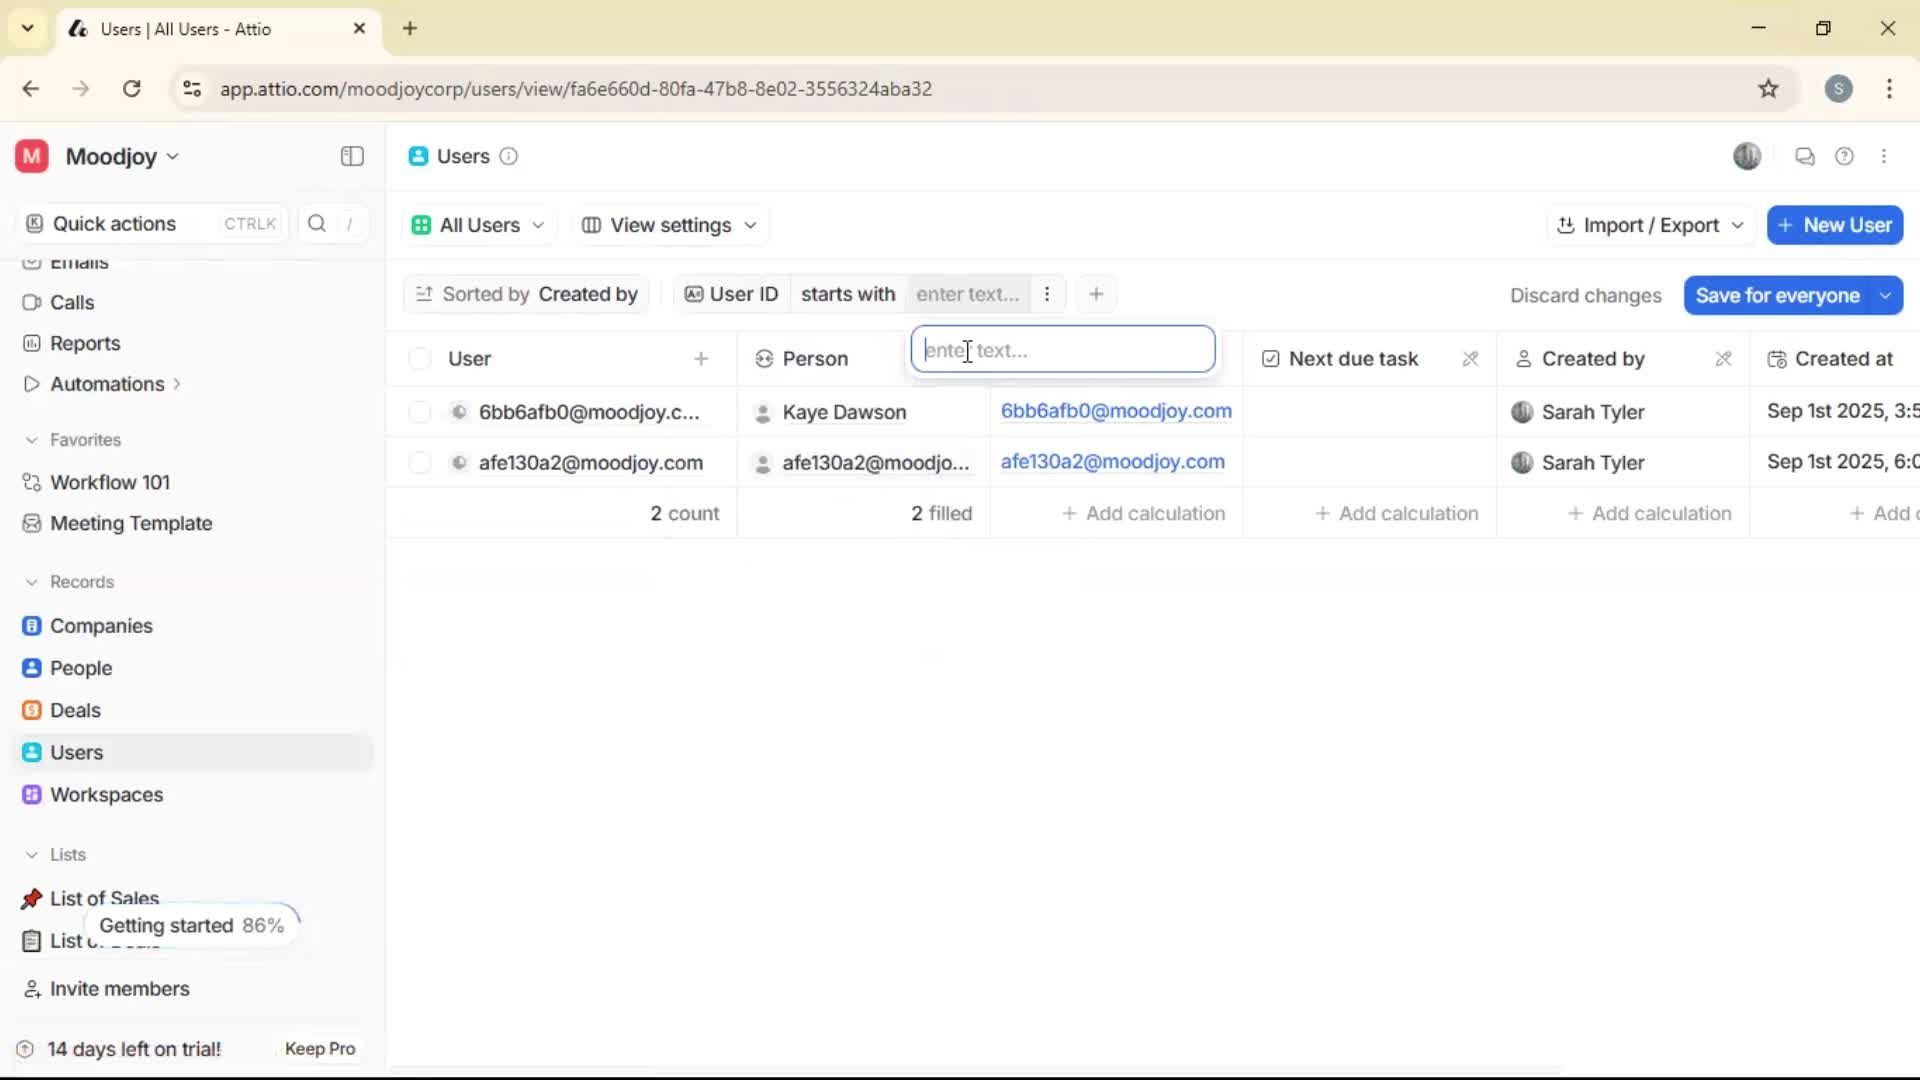Type in the enter text filter field
Screen dimensions: 1920x1080
point(1062,350)
